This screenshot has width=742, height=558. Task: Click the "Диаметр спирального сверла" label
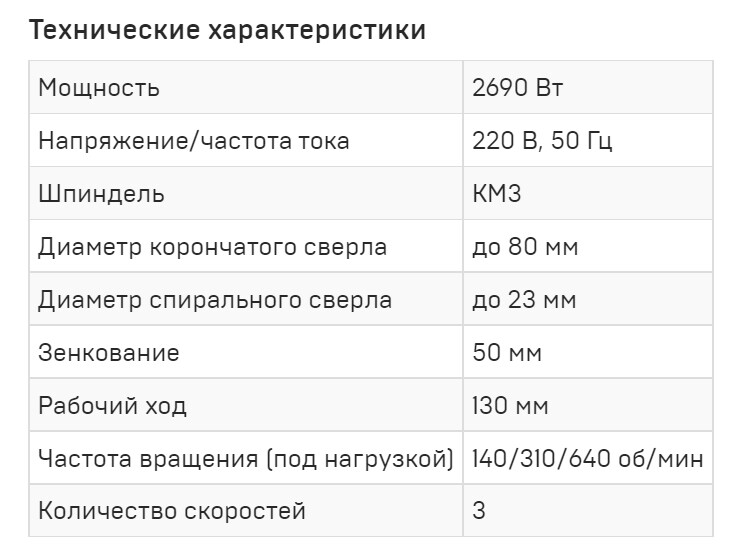click(x=215, y=300)
